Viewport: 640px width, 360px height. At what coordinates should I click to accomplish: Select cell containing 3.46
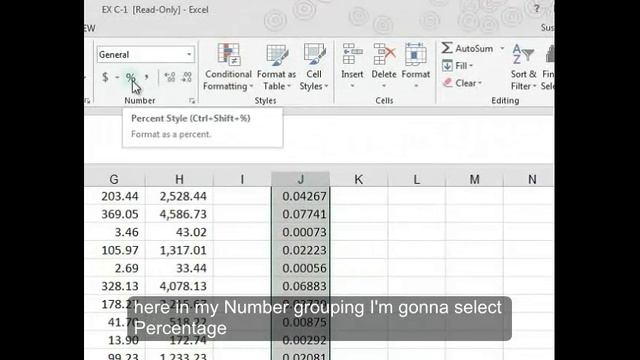coord(115,232)
